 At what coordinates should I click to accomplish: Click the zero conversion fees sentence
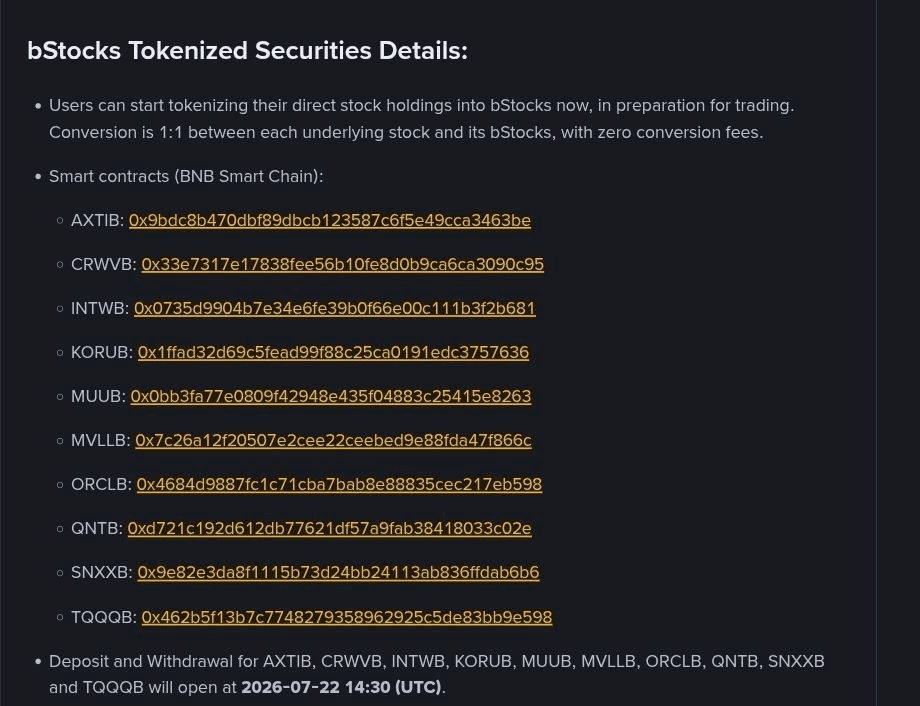click(406, 133)
